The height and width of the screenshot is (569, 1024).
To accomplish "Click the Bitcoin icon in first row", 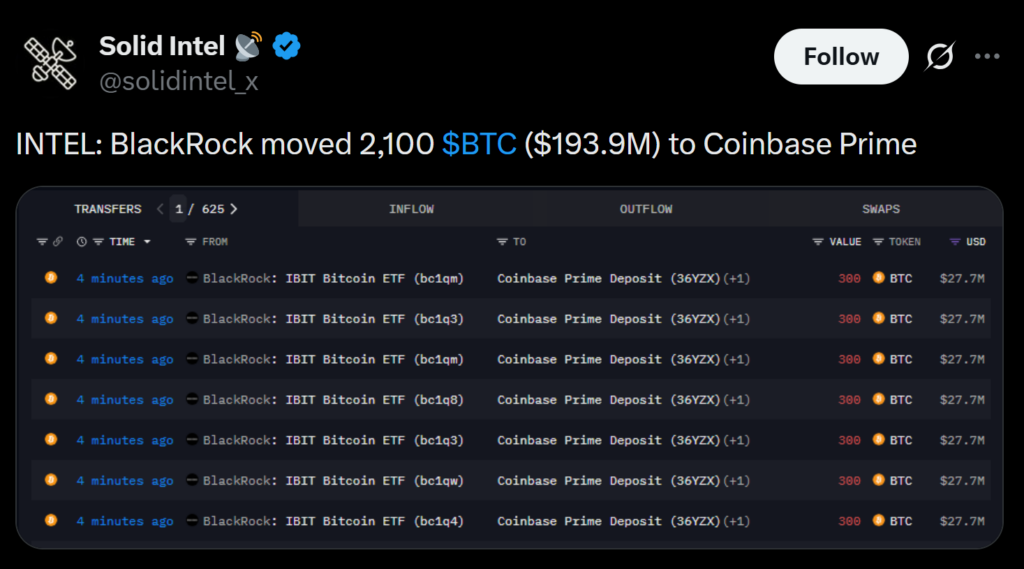I will (51, 278).
